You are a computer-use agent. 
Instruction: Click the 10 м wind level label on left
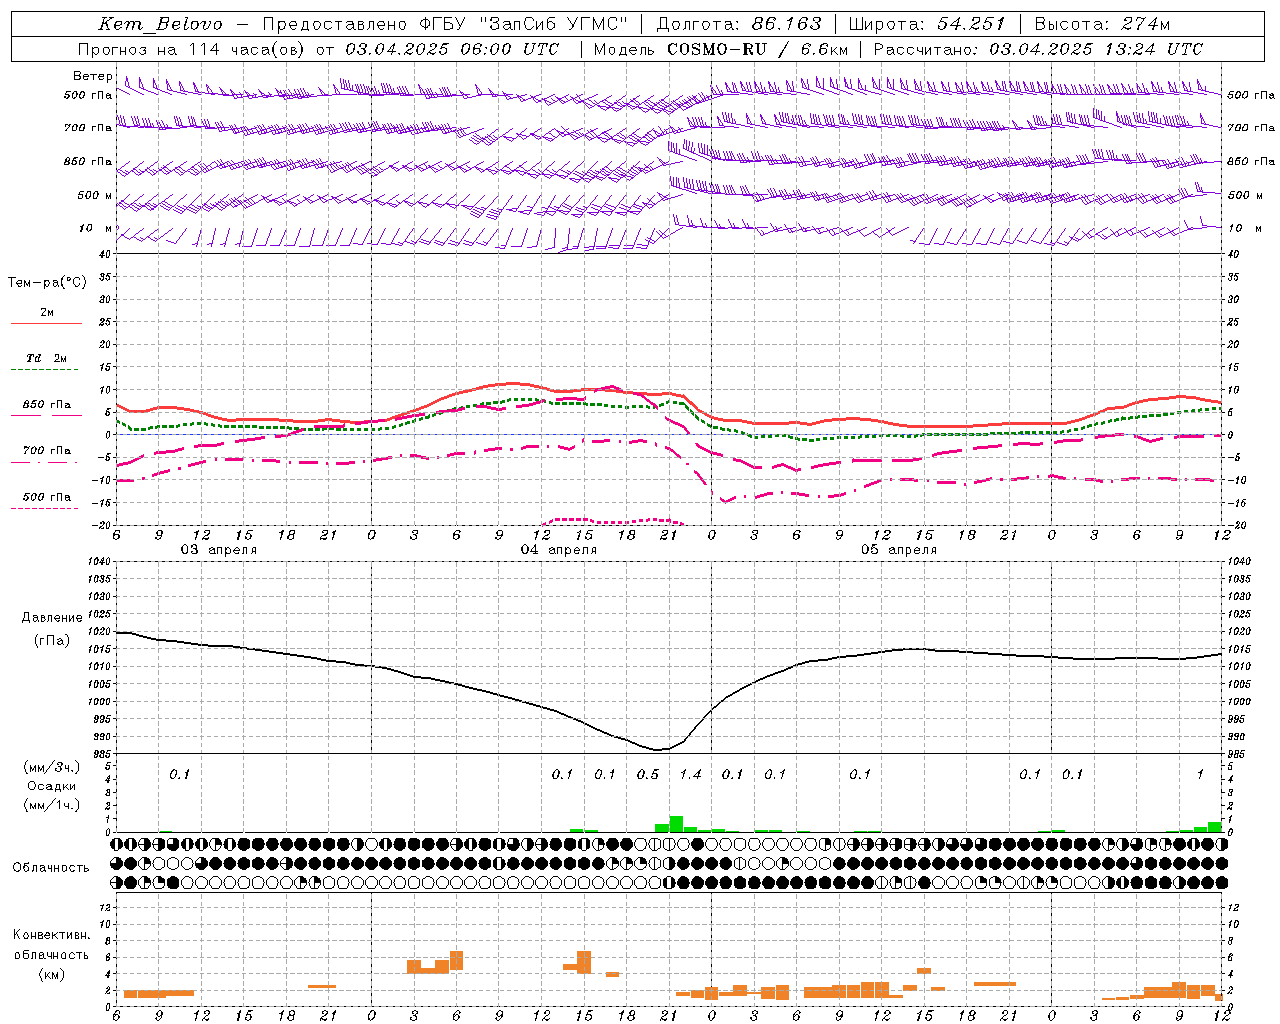[97, 228]
